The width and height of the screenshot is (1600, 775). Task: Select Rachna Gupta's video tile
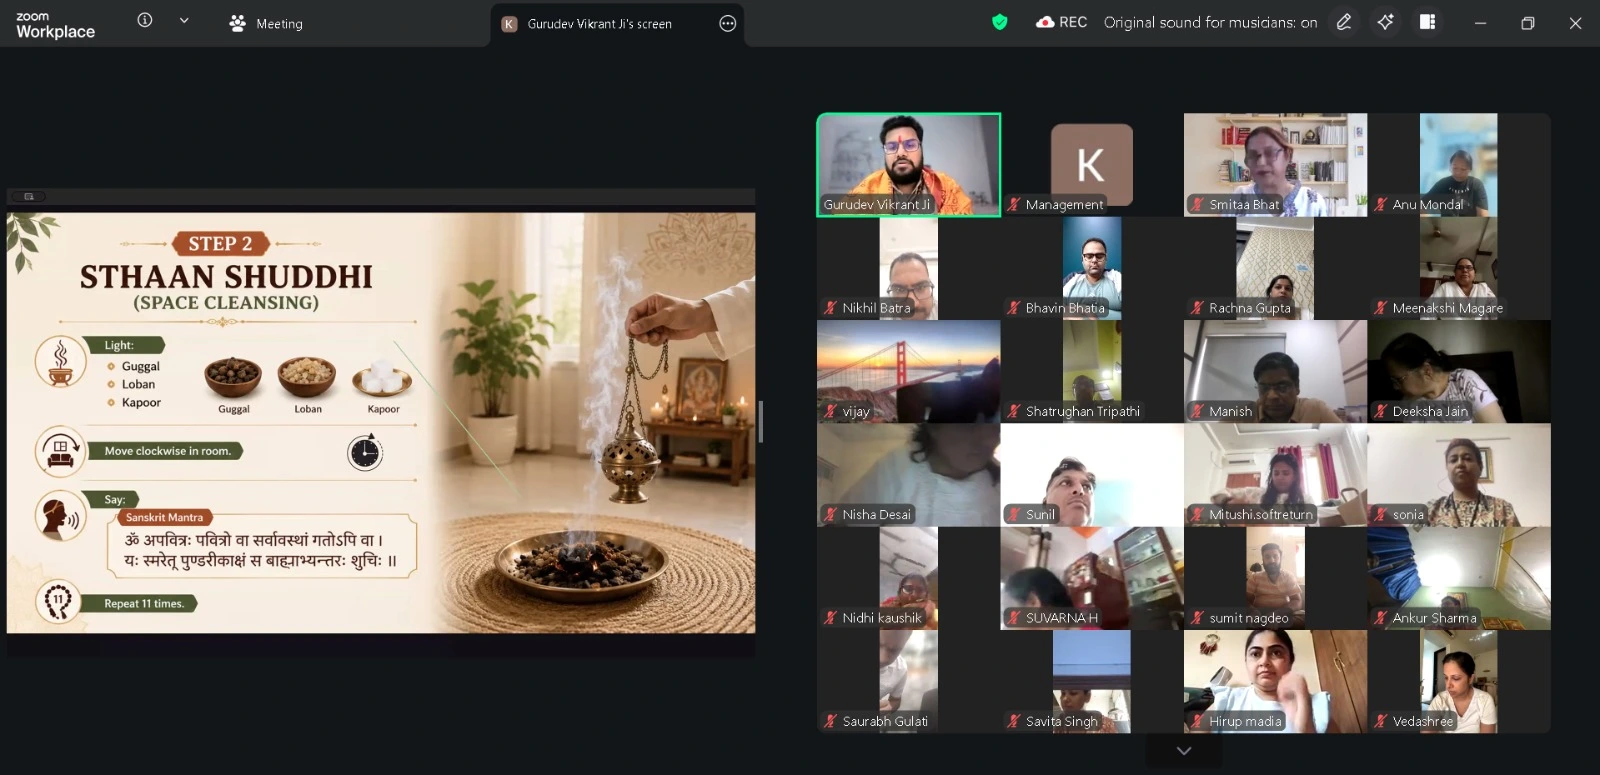tap(1275, 268)
